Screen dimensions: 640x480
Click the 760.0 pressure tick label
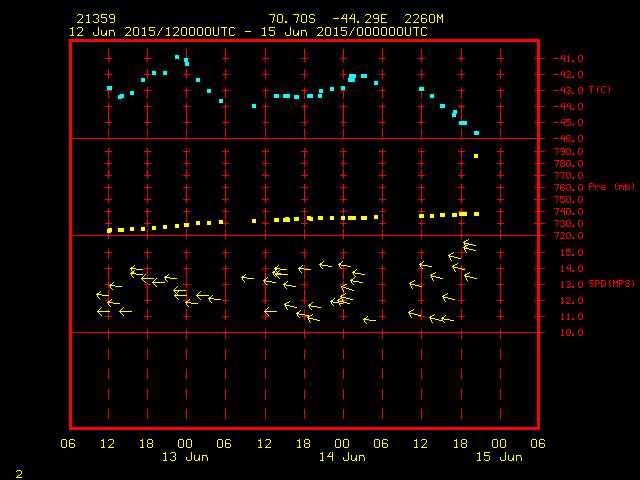(x=569, y=188)
